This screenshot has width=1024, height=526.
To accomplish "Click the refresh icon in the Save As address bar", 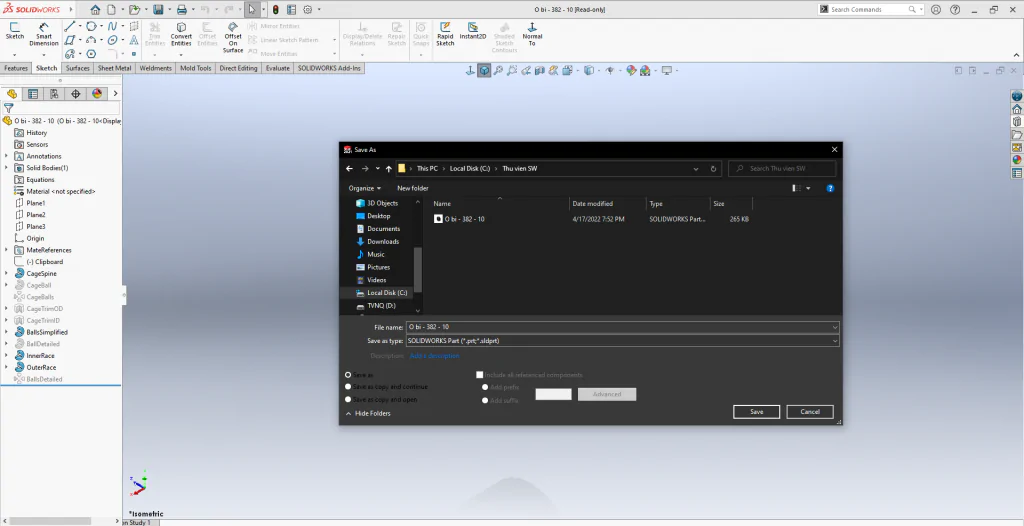I will 713,169.
